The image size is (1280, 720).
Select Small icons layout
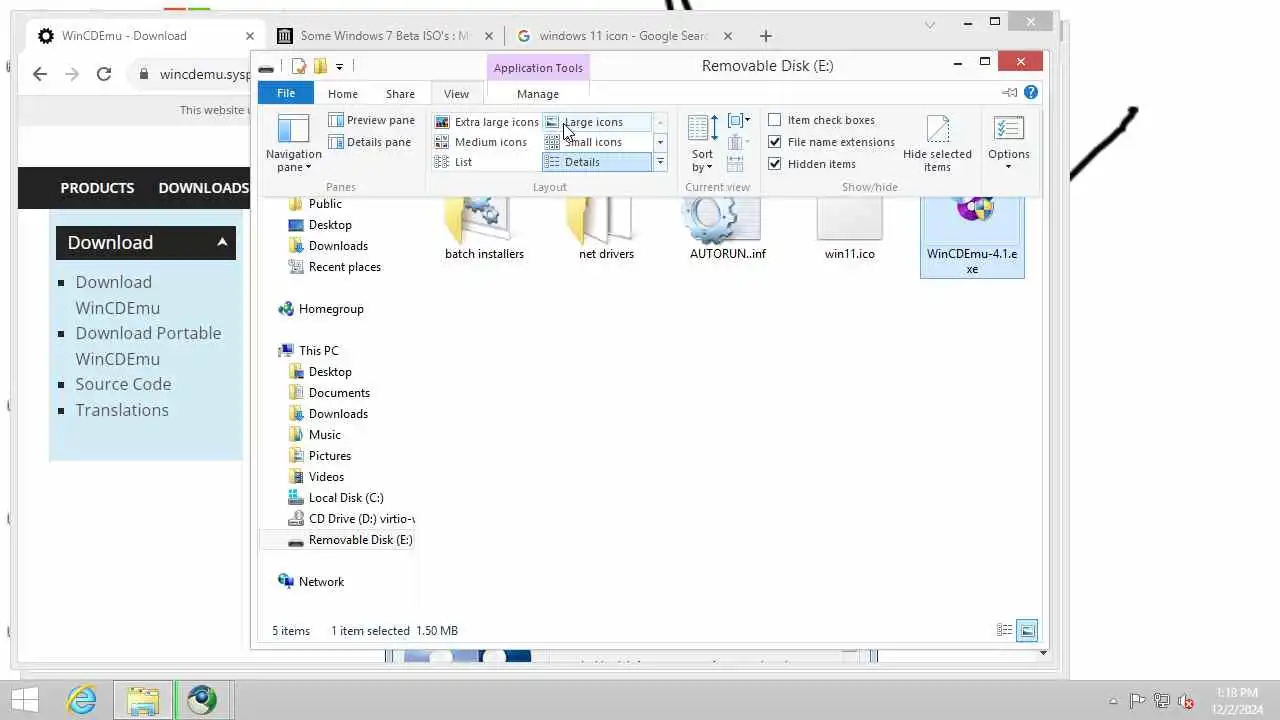coord(596,142)
